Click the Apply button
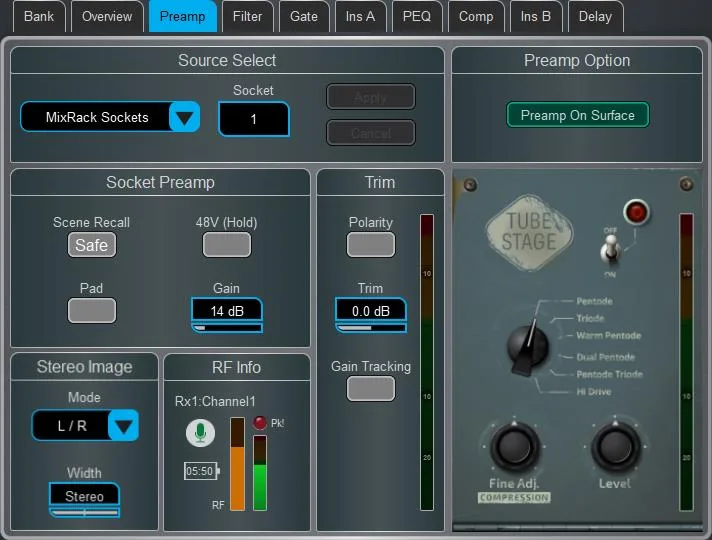The image size is (712, 540). click(371, 97)
